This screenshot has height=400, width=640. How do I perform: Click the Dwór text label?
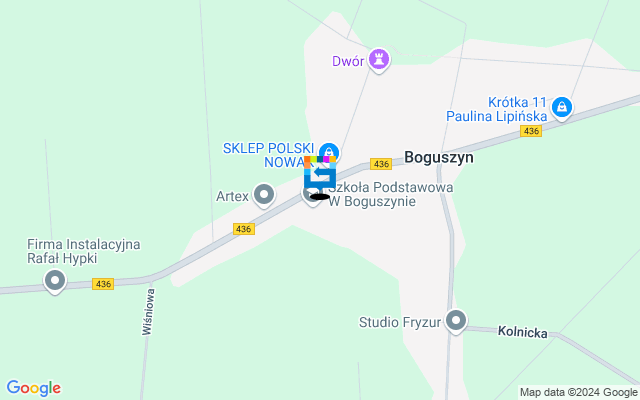pyautogui.click(x=348, y=61)
